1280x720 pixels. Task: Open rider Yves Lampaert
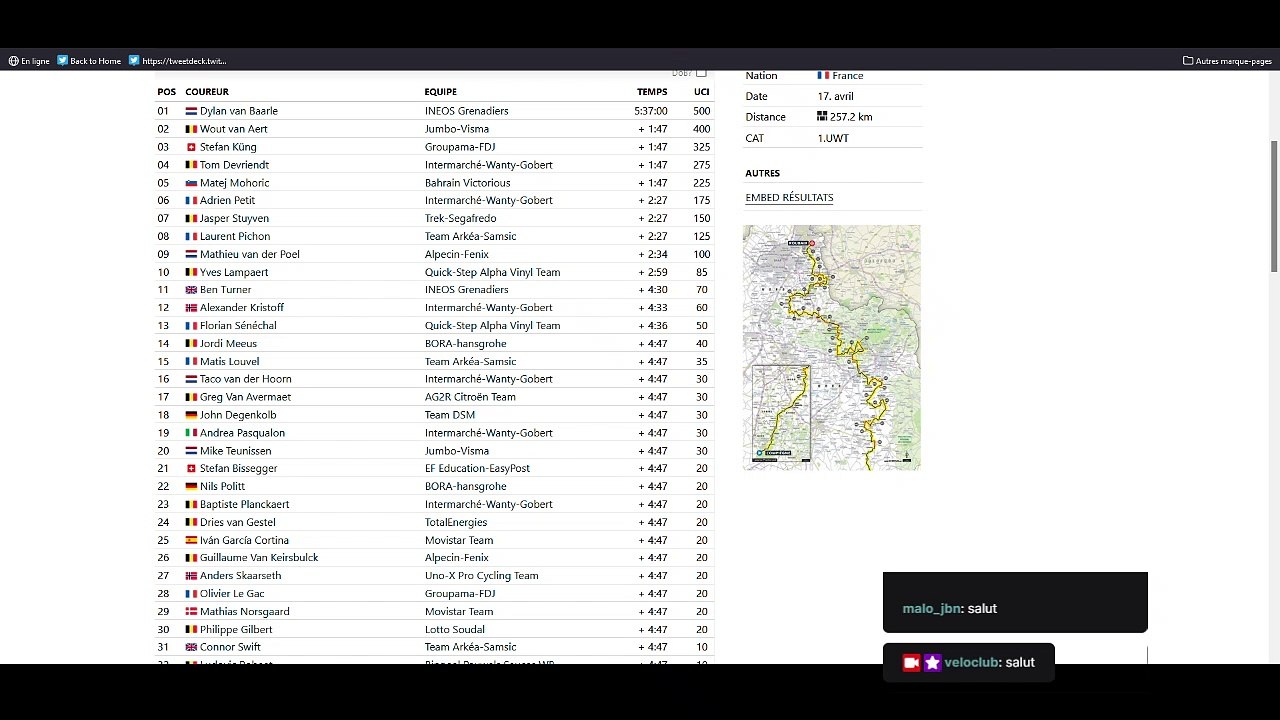234,272
